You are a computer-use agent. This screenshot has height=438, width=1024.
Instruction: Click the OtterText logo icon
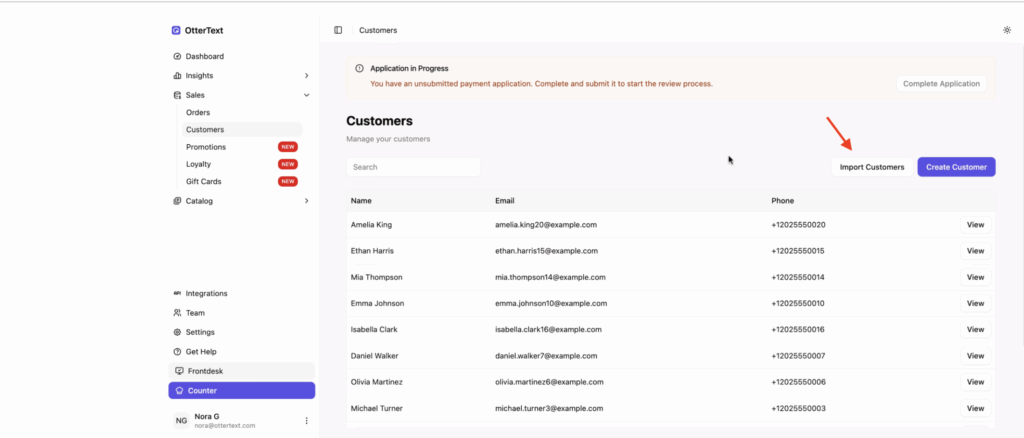click(x=177, y=30)
